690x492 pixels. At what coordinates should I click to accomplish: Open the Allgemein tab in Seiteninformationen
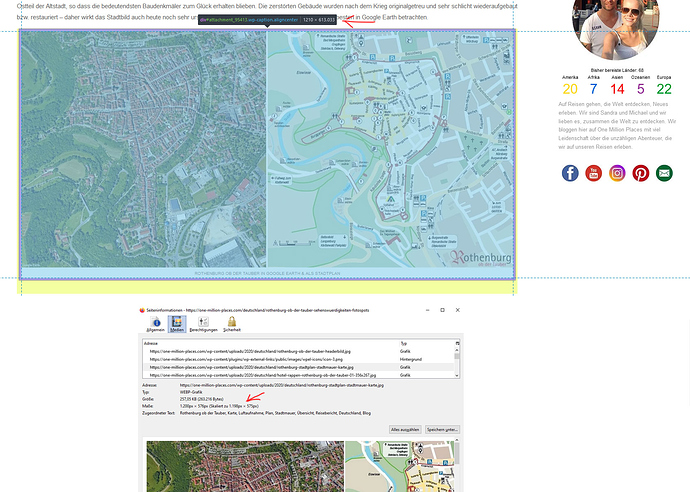[155, 324]
